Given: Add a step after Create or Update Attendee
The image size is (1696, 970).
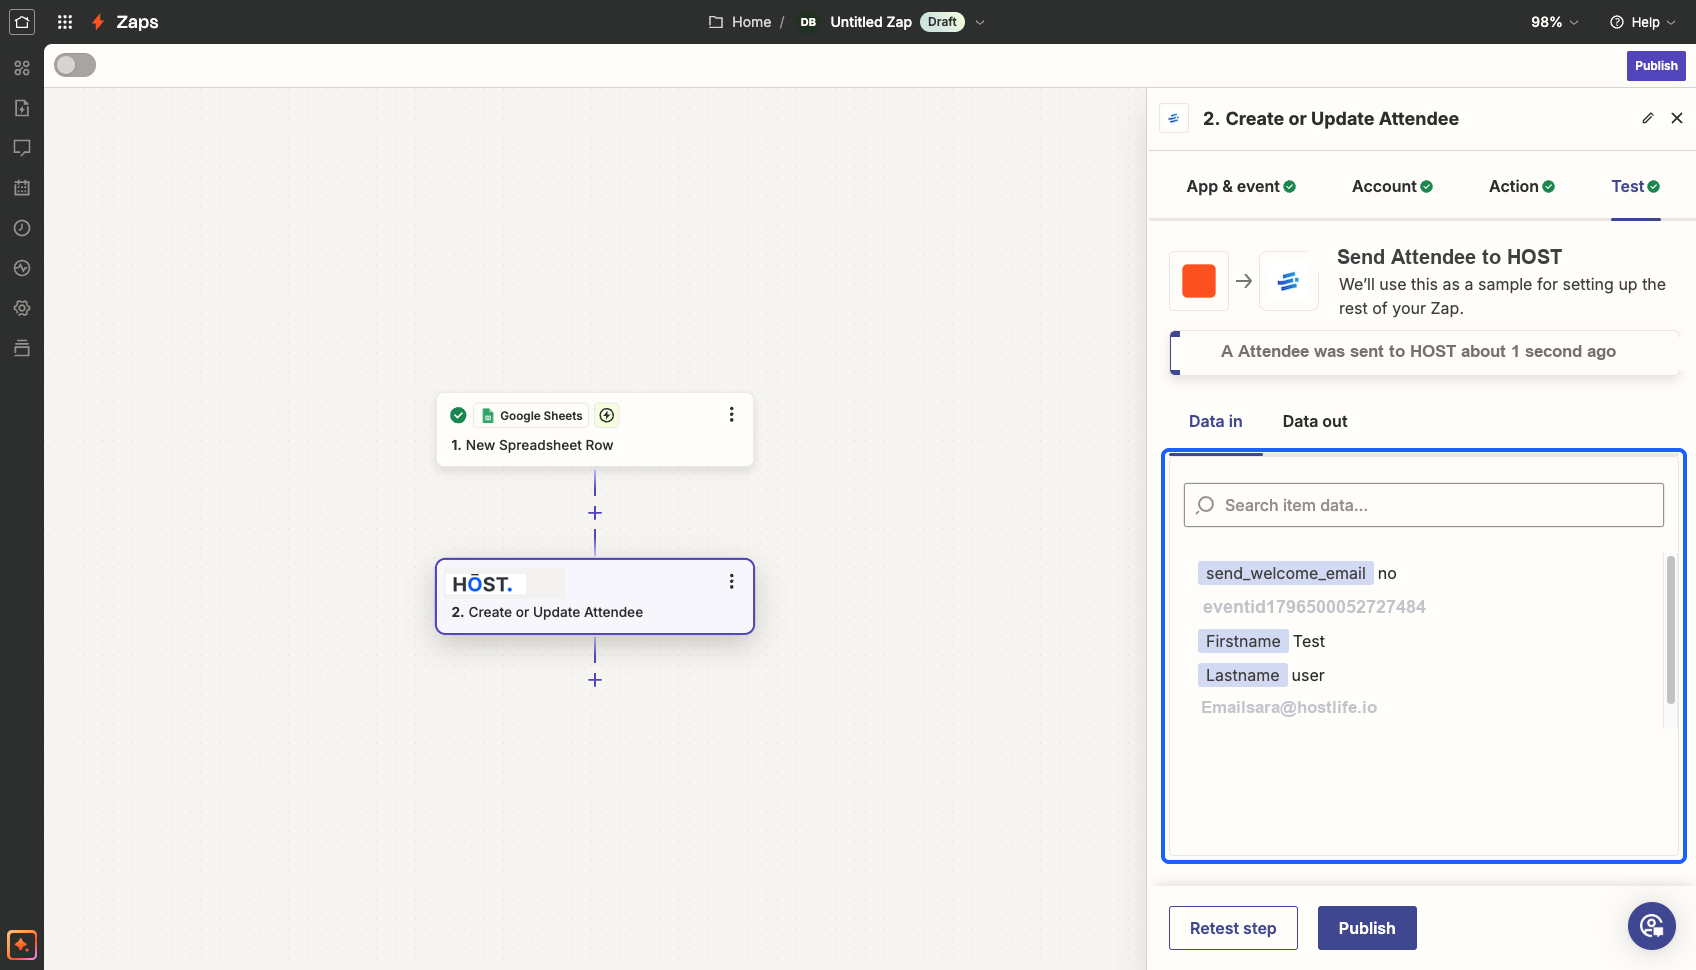Looking at the screenshot, I should click(595, 680).
